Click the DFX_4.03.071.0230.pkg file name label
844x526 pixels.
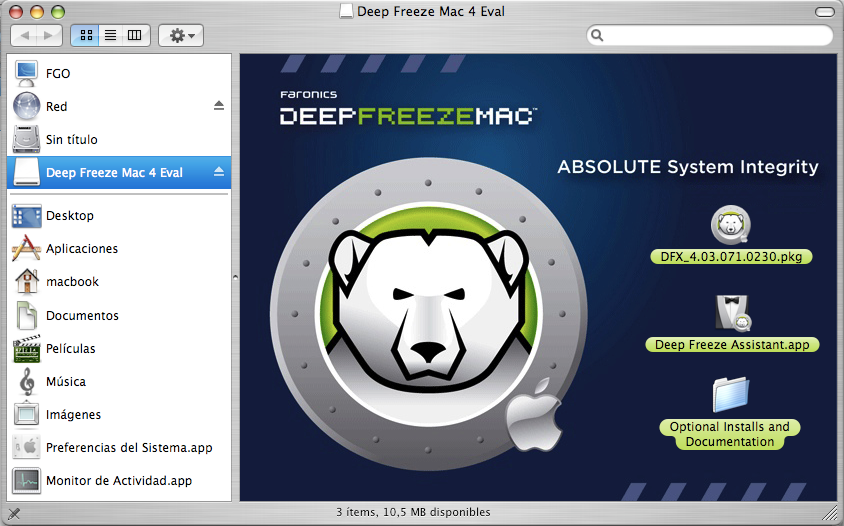(x=731, y=257)
